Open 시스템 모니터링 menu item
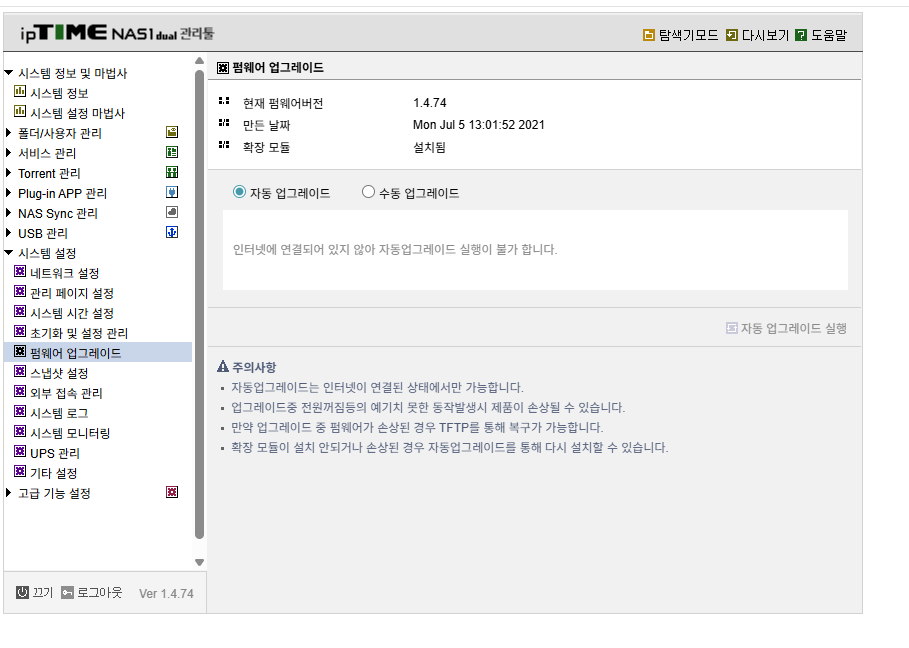Viewport: 909px width, 648px height. coord(70,433)
